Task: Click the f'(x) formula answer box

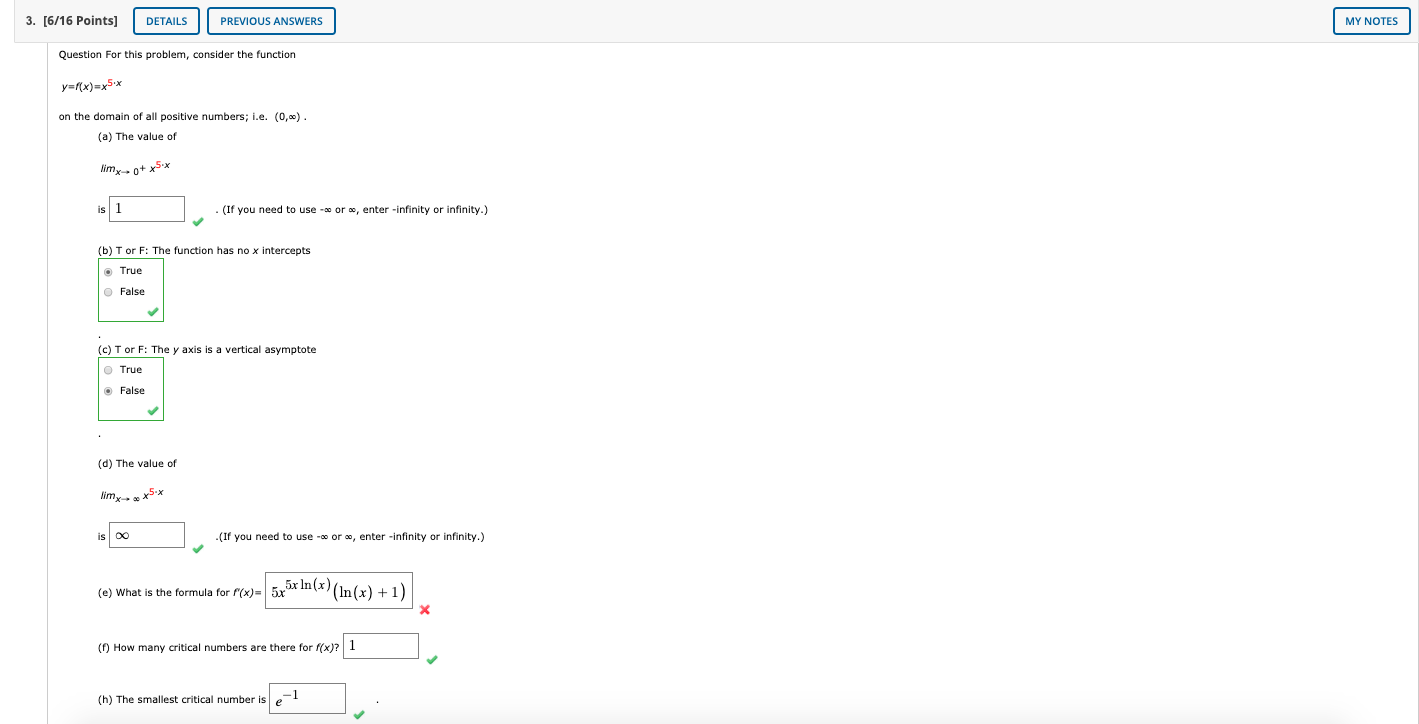Action: click(x=339, y=589)
